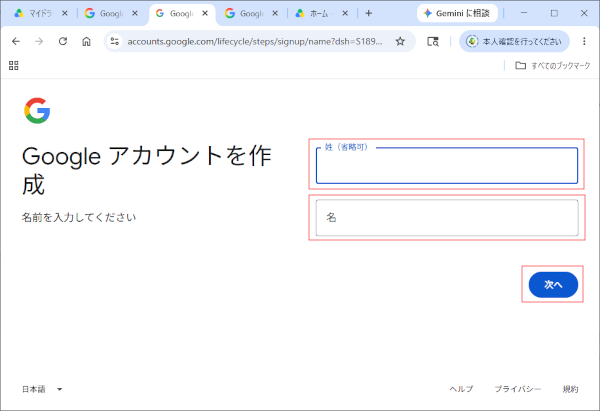Minimize the Chrome window
Image resolution: width=600 pixels, height=411 pixels.
(524, 13)
